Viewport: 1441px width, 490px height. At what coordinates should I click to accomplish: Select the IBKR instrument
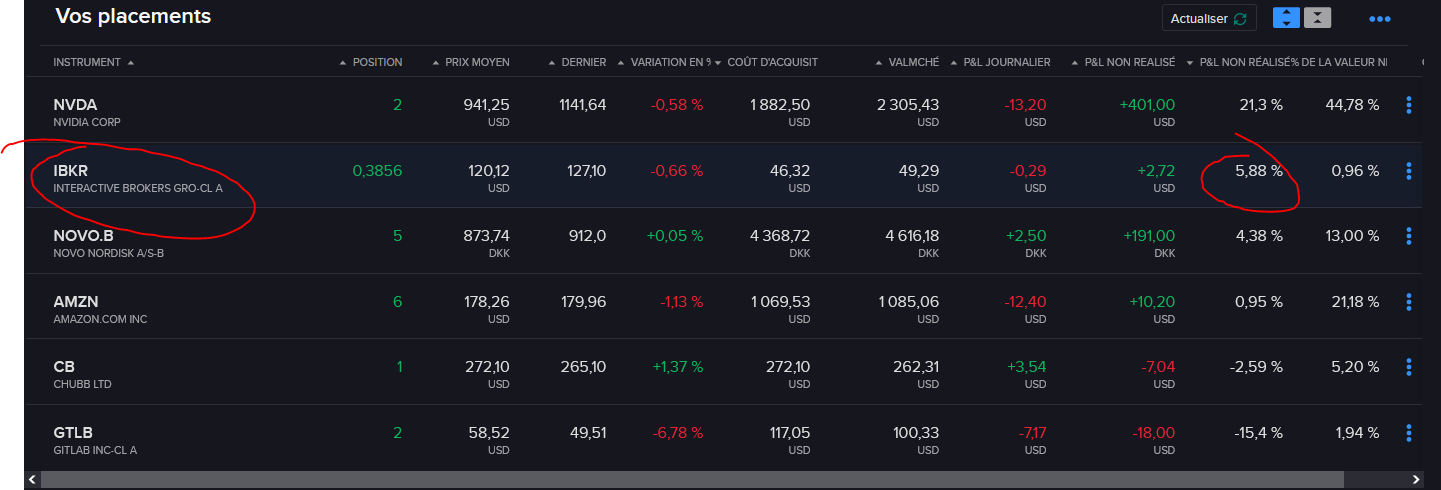(71, 171)
